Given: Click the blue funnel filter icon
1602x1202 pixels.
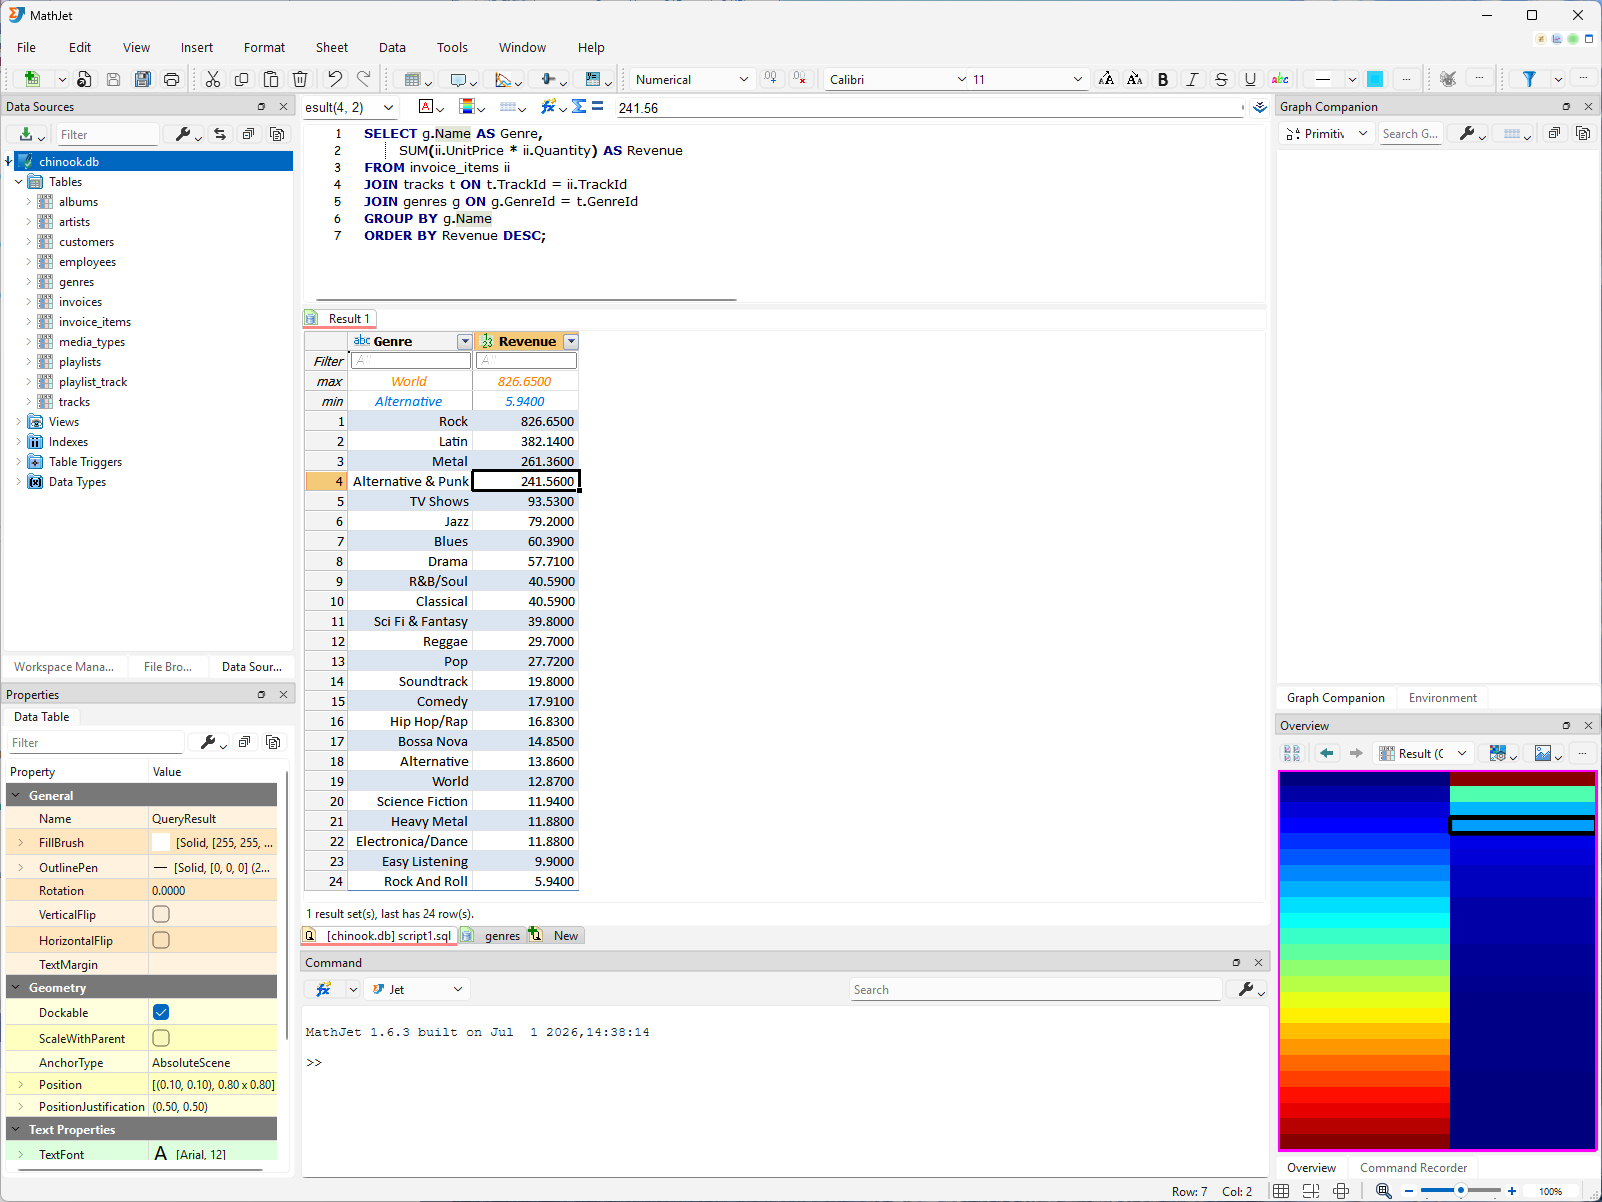Looking at the screenshot, I should coord(1529,79).
